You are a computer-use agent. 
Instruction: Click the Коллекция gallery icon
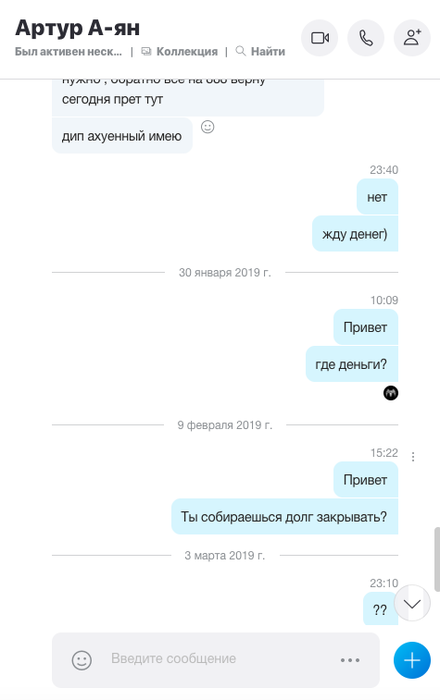pyautogui.click(x=146, y=52)
